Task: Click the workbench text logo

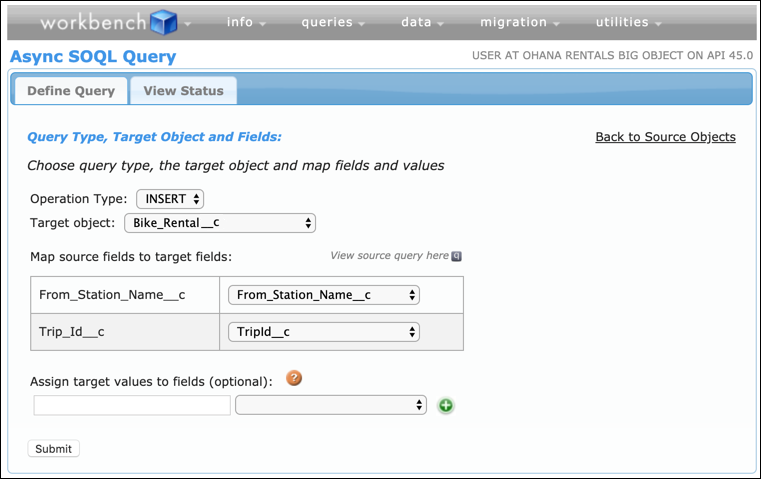Action: pos(93,22)
